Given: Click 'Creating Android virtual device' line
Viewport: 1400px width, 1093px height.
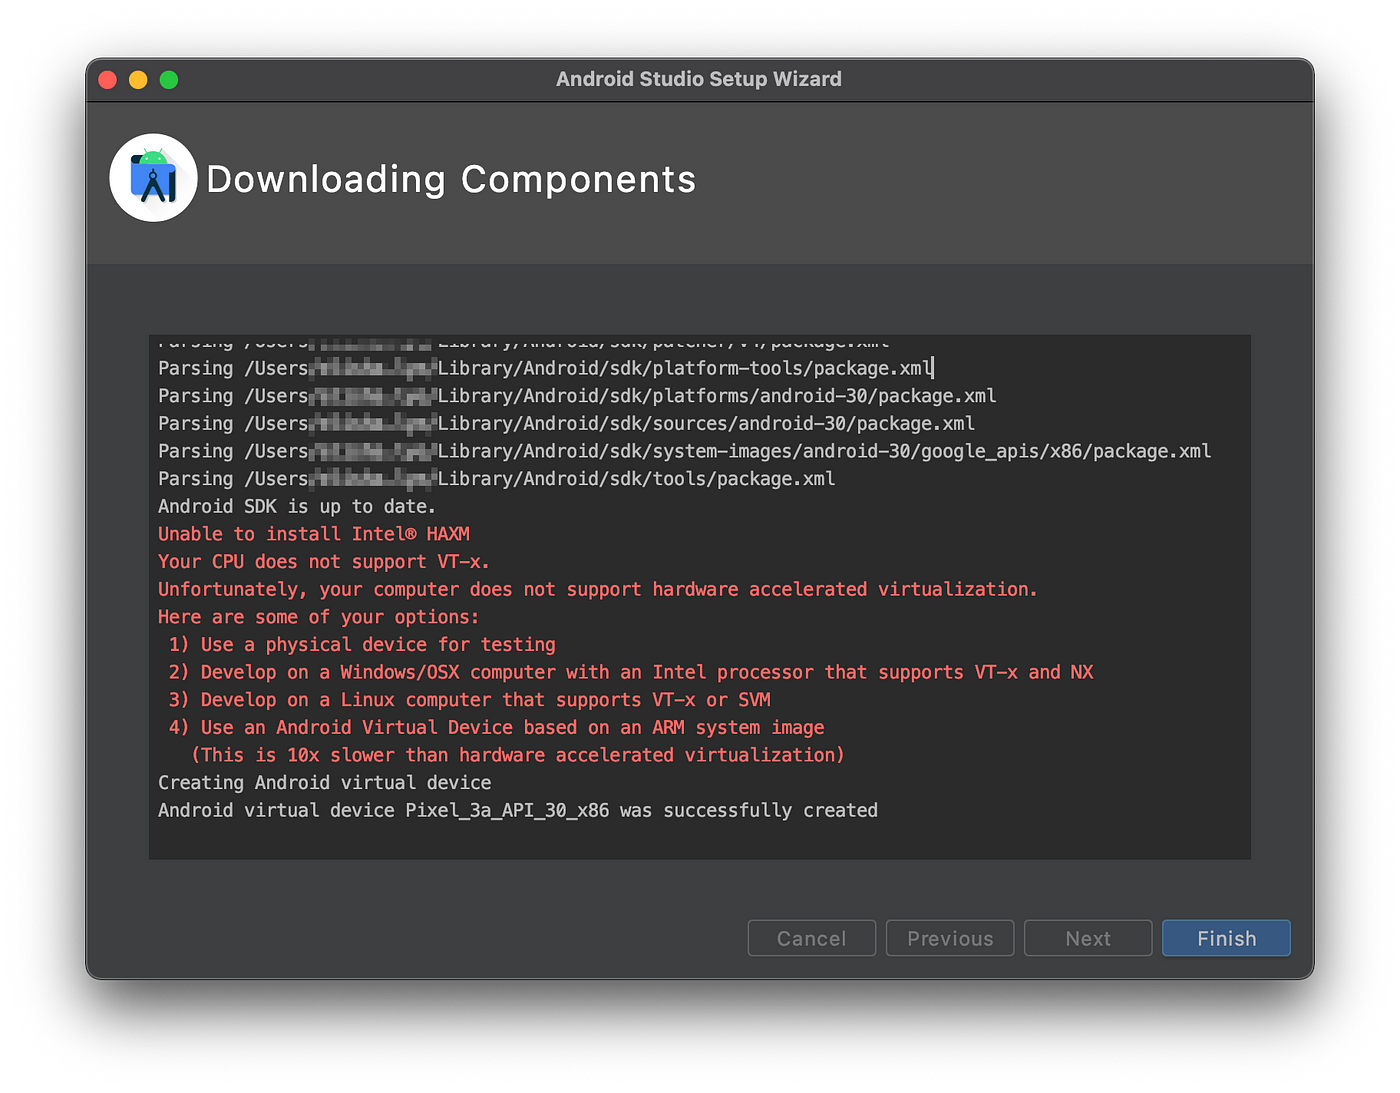Looking at the screenshot, I should point(325,783).
